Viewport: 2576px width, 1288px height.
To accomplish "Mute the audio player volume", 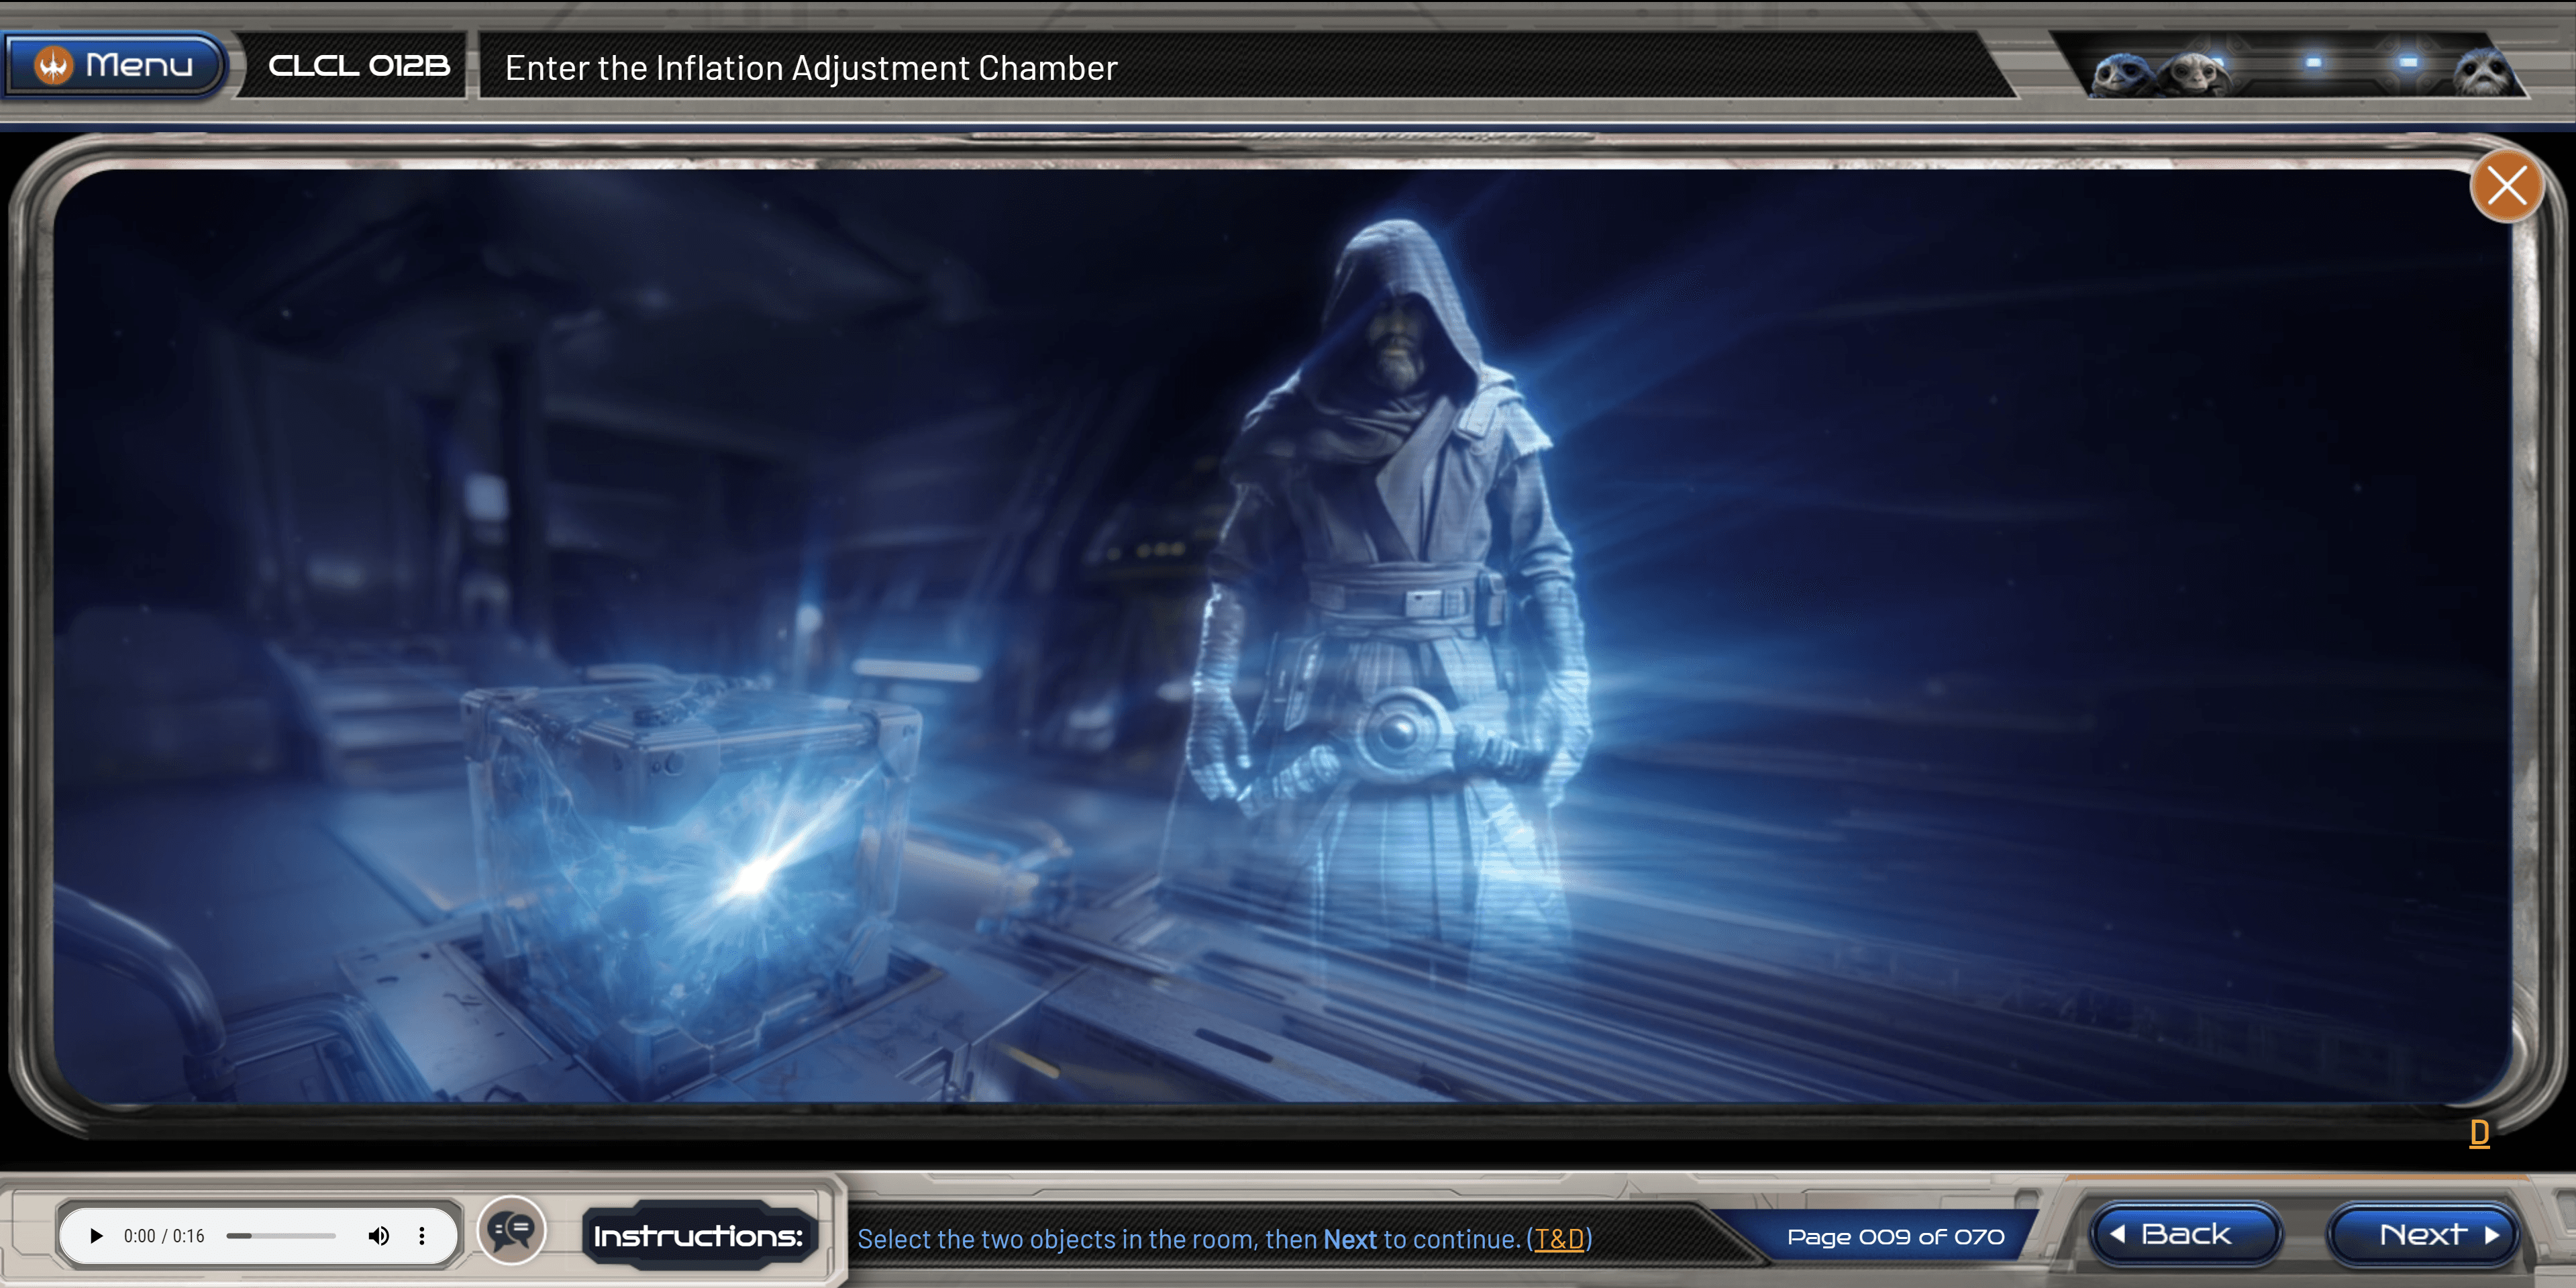I will (x=378, y=1236).
